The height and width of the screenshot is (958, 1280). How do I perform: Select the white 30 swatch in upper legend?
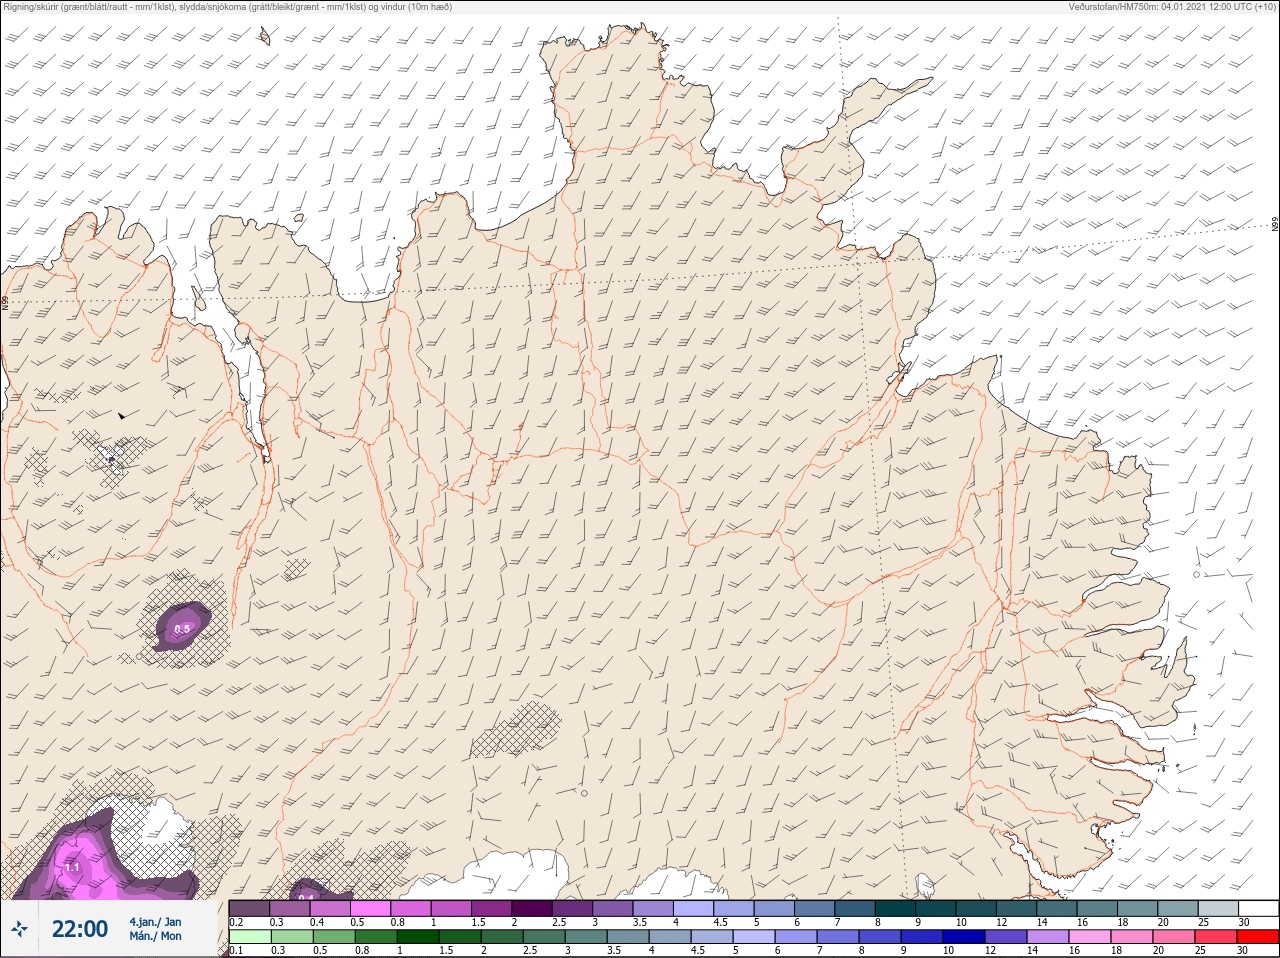pyautogui.click(x=1259, y=908)
